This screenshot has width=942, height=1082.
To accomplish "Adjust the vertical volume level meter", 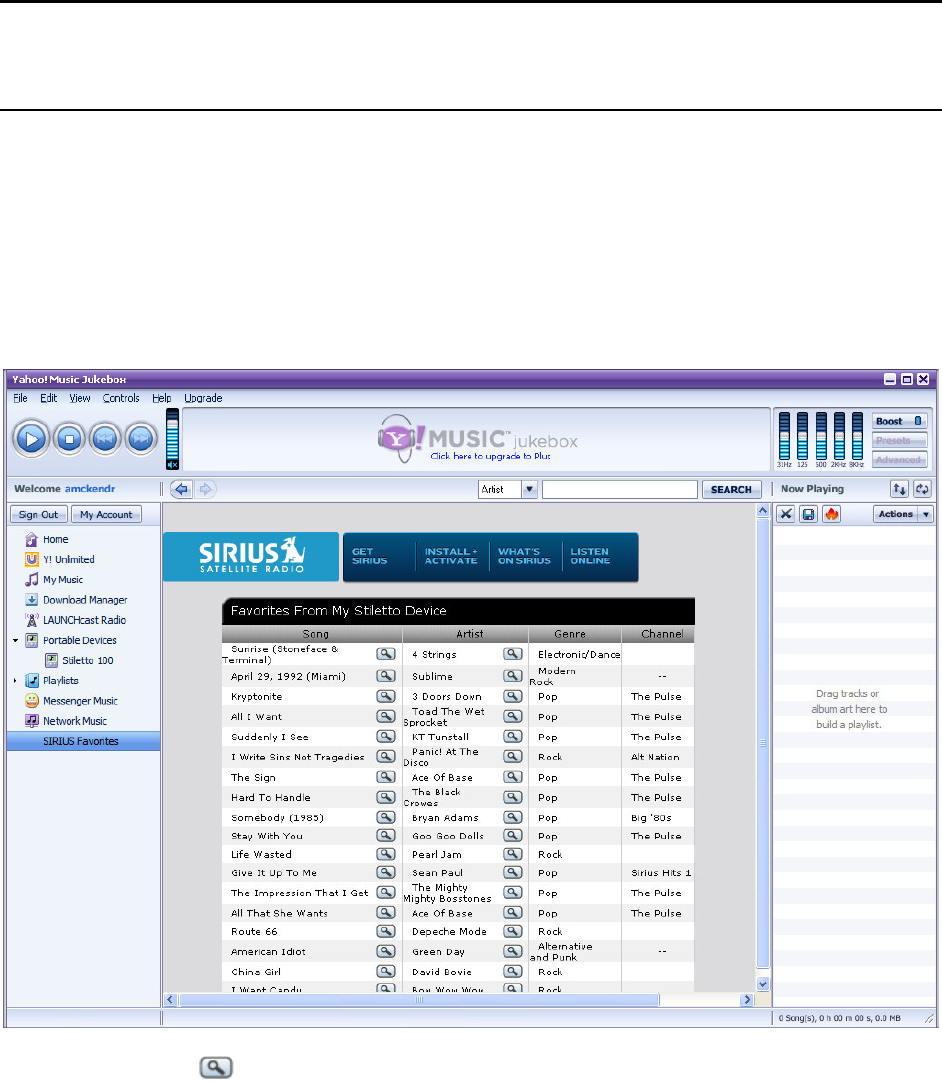I will [173, 434].
